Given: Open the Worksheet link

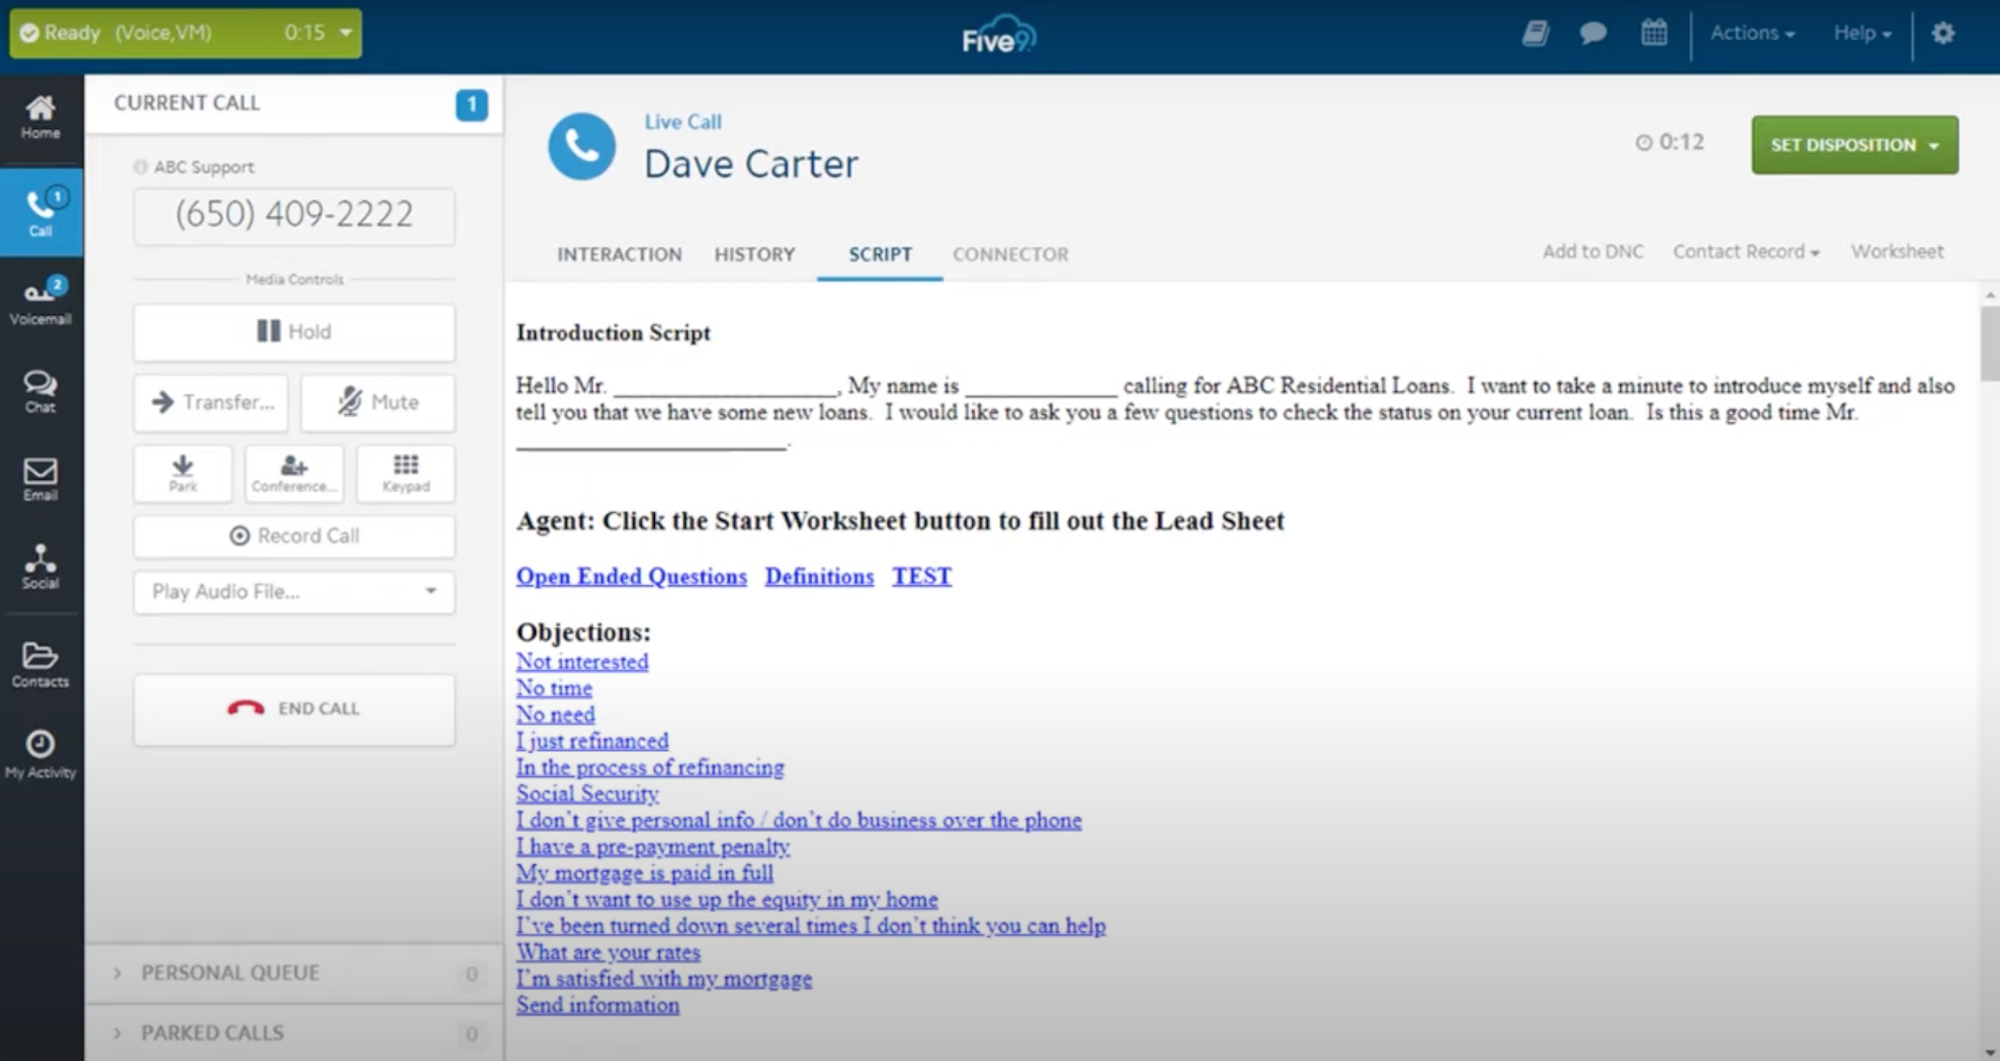Looking at the screenshot, I should click(1897, 252).
